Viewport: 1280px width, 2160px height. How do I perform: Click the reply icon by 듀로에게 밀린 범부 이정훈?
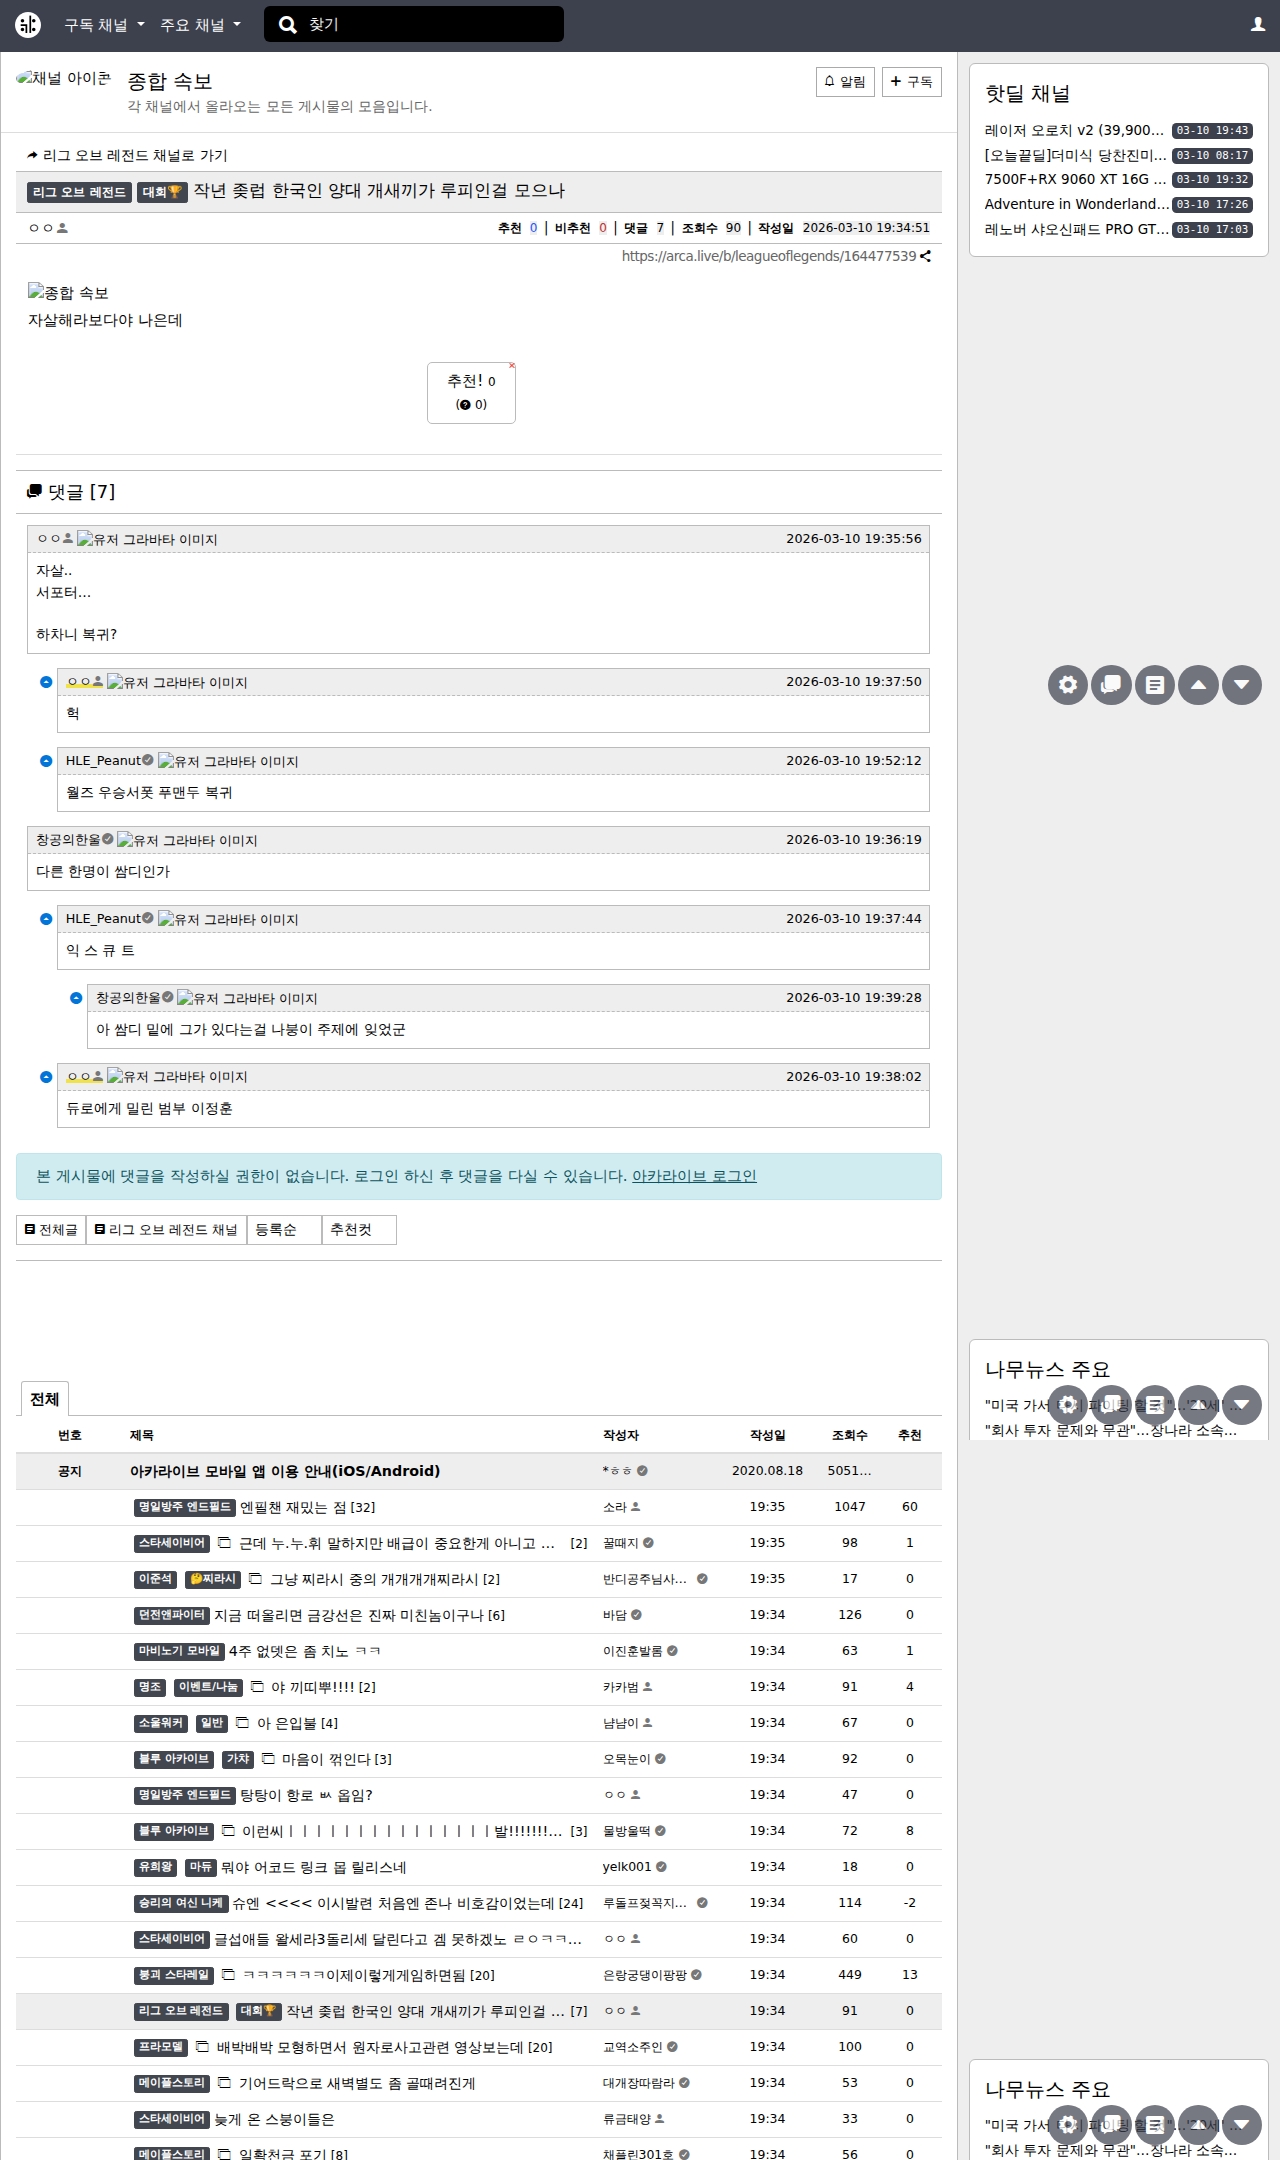(x=46, y=1077)
